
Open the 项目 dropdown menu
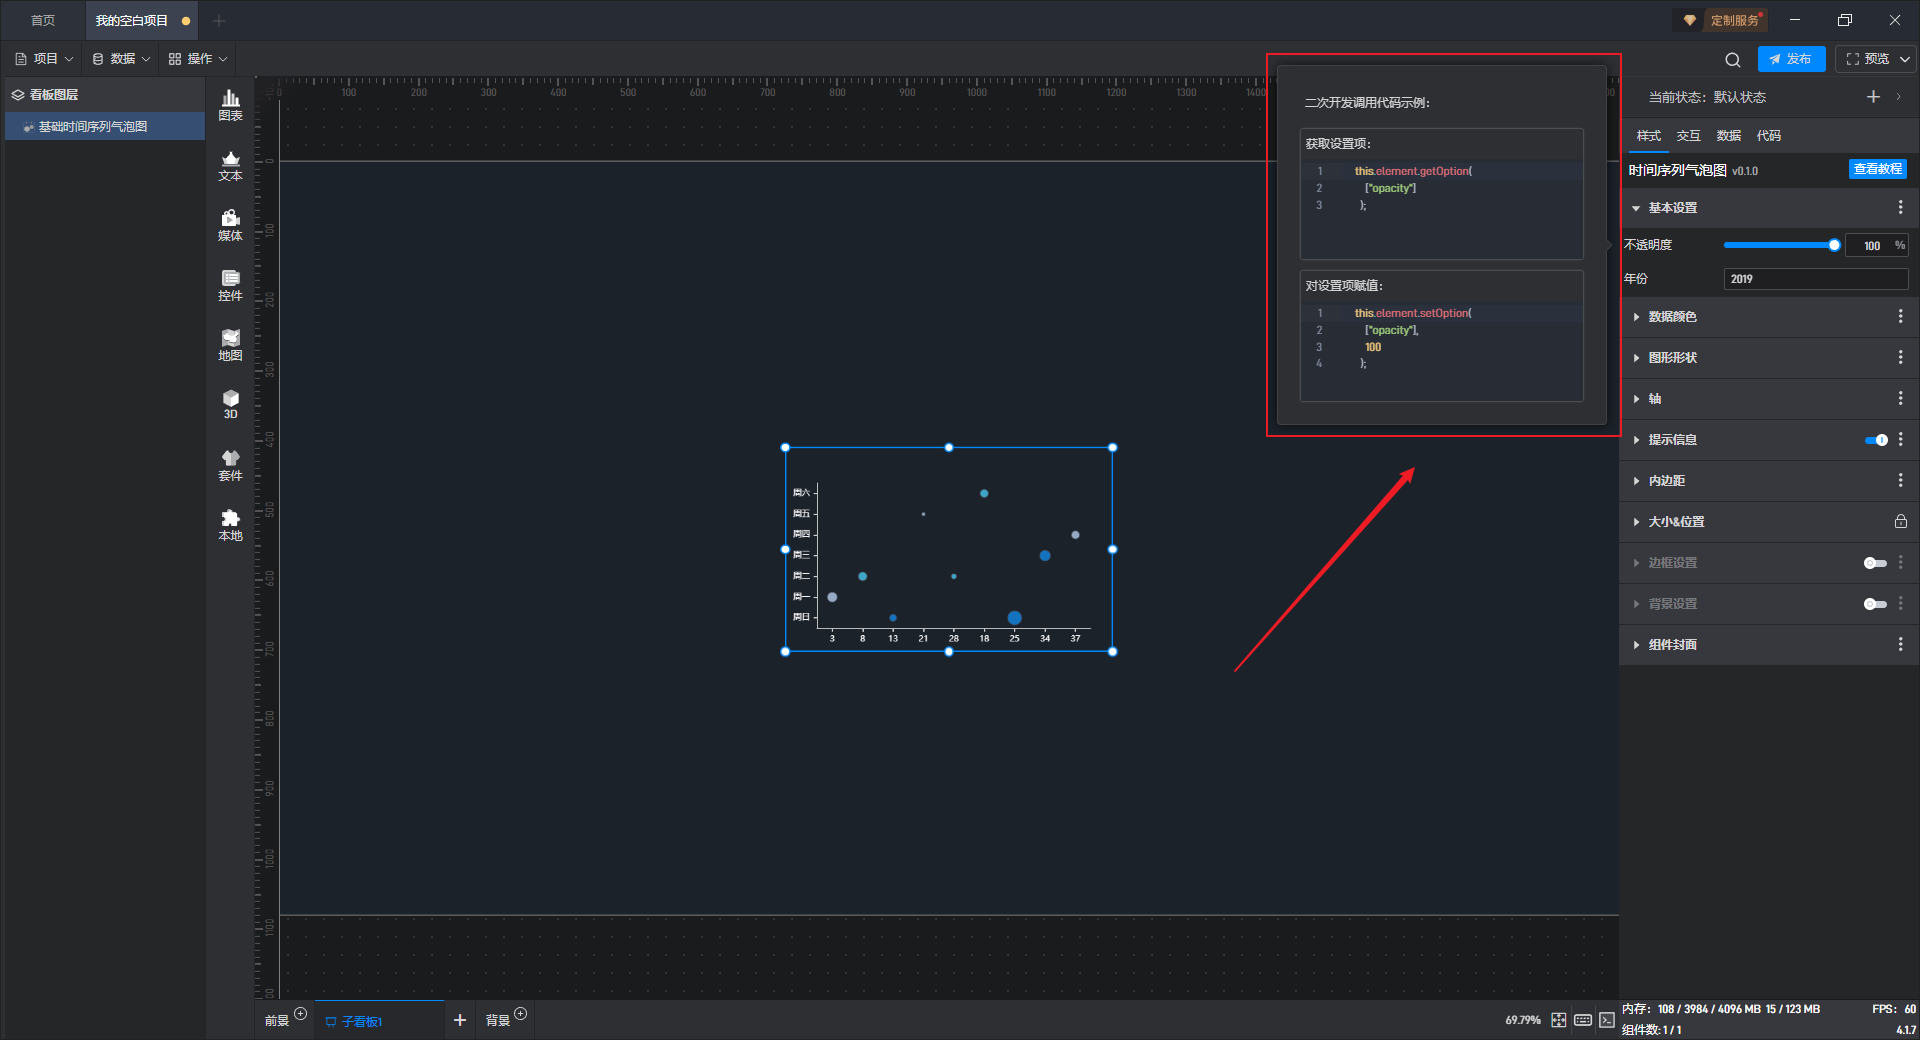coord(45,59)
